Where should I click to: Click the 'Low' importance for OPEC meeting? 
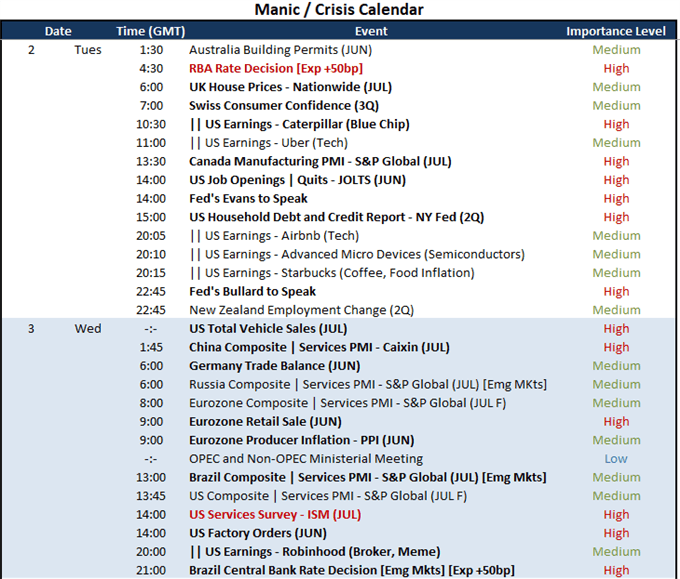(616, 459)
